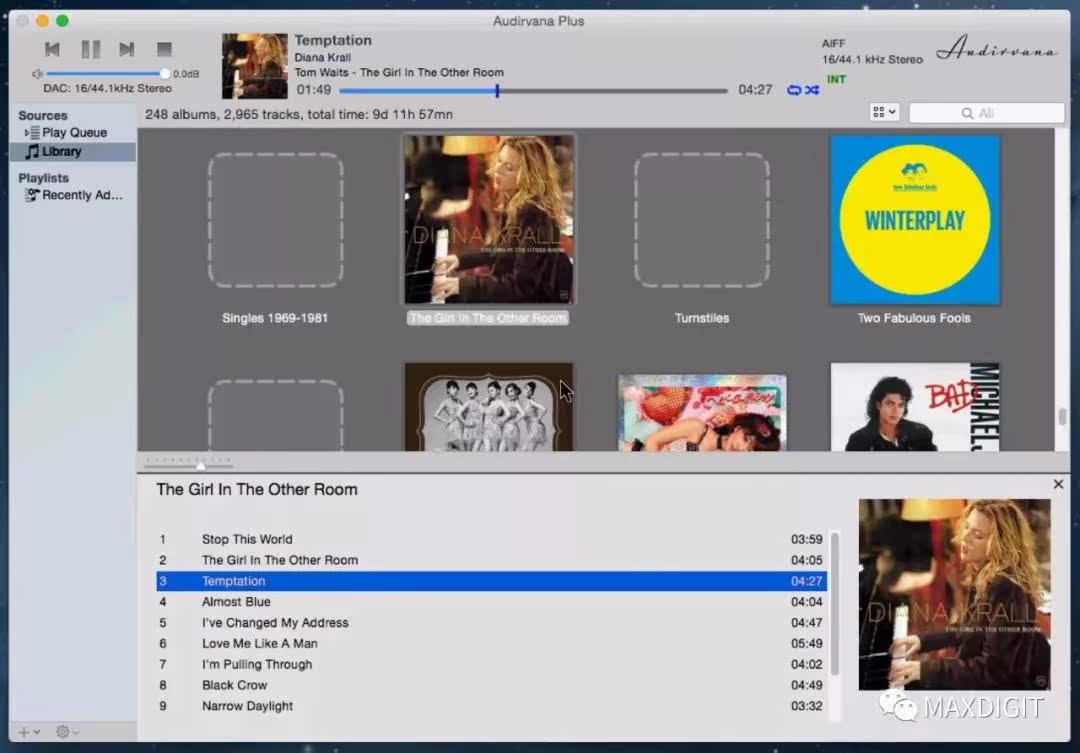1080x753 pixels.
Task: Adjust the volume slider knob
Action: tap(165, 74)
